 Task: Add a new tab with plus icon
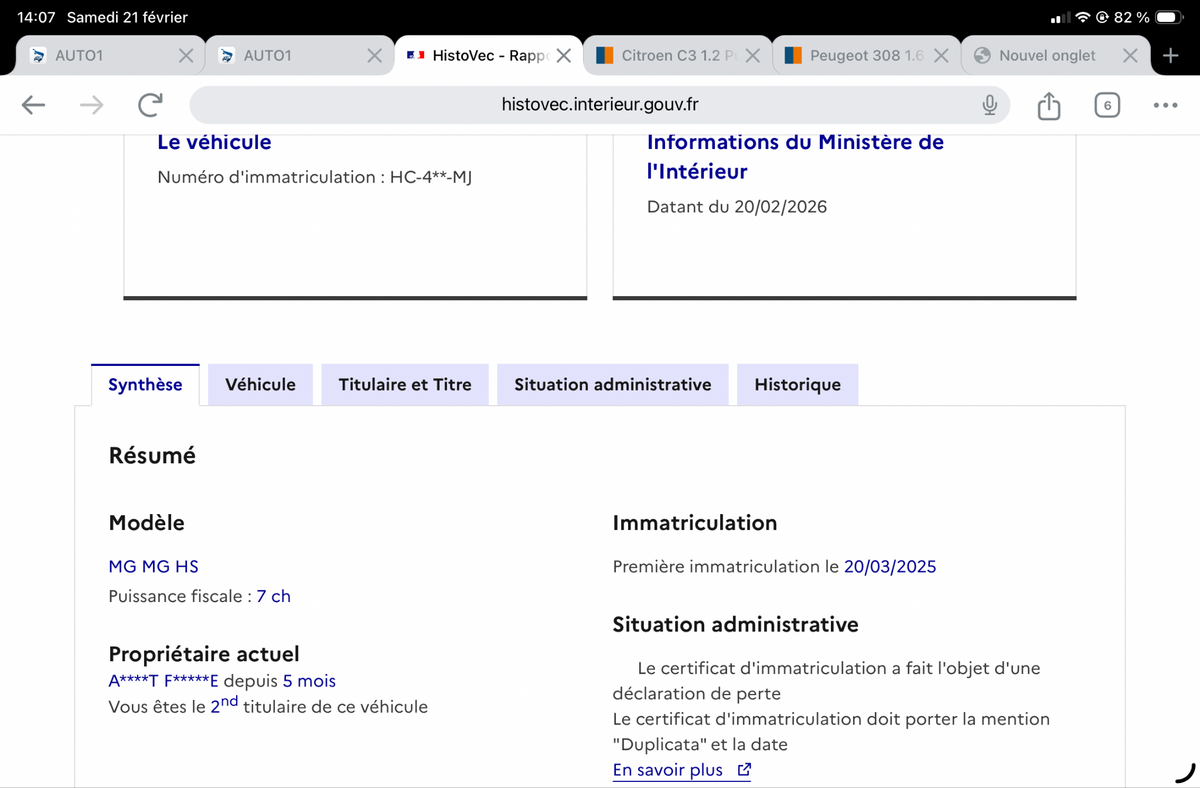click(x=1170, y=56)
